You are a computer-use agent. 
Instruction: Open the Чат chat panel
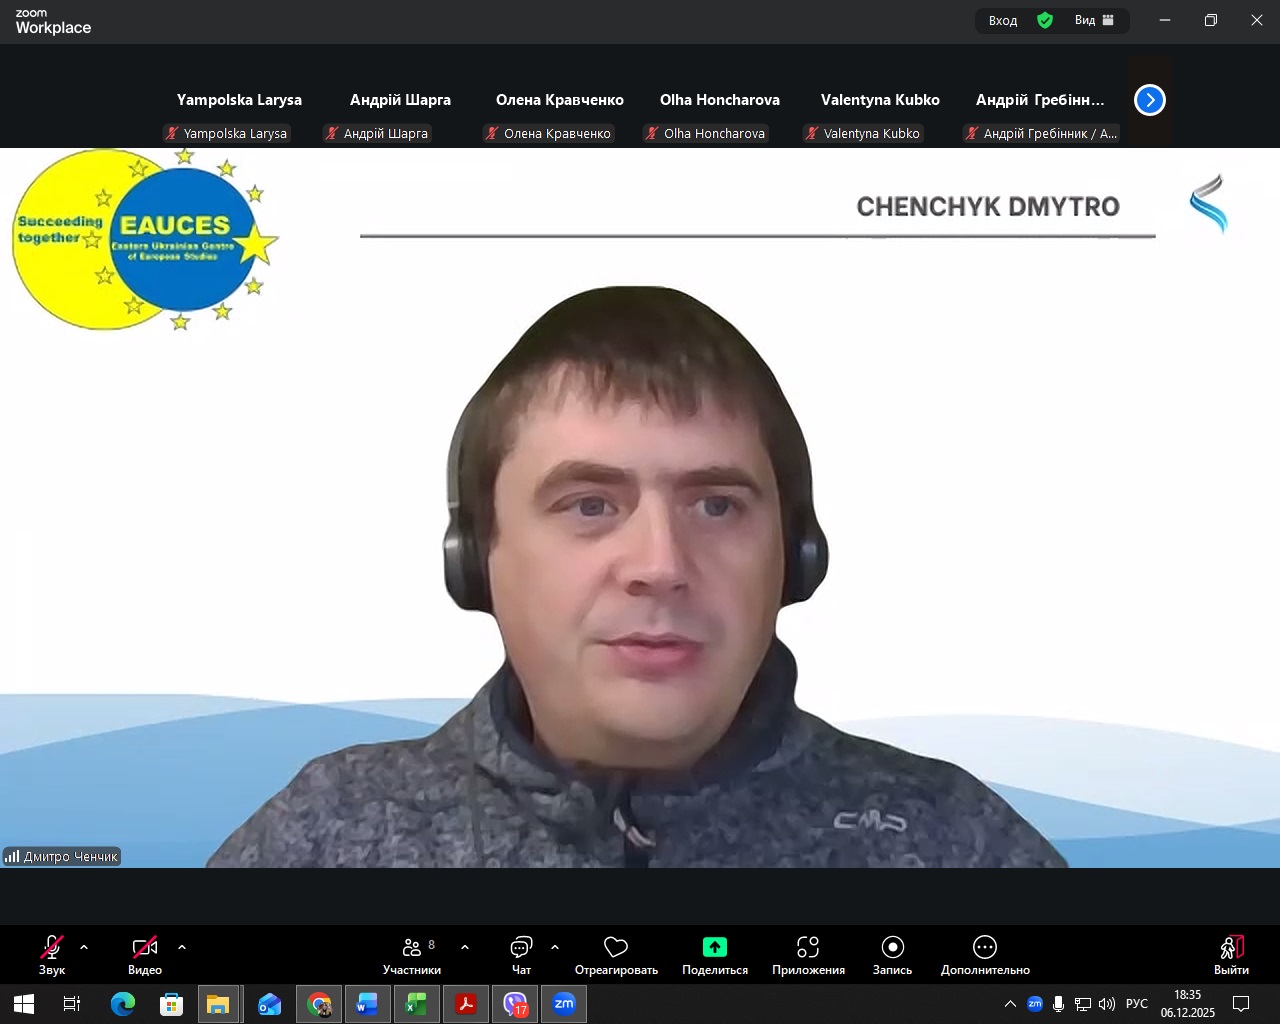[521, 954]
